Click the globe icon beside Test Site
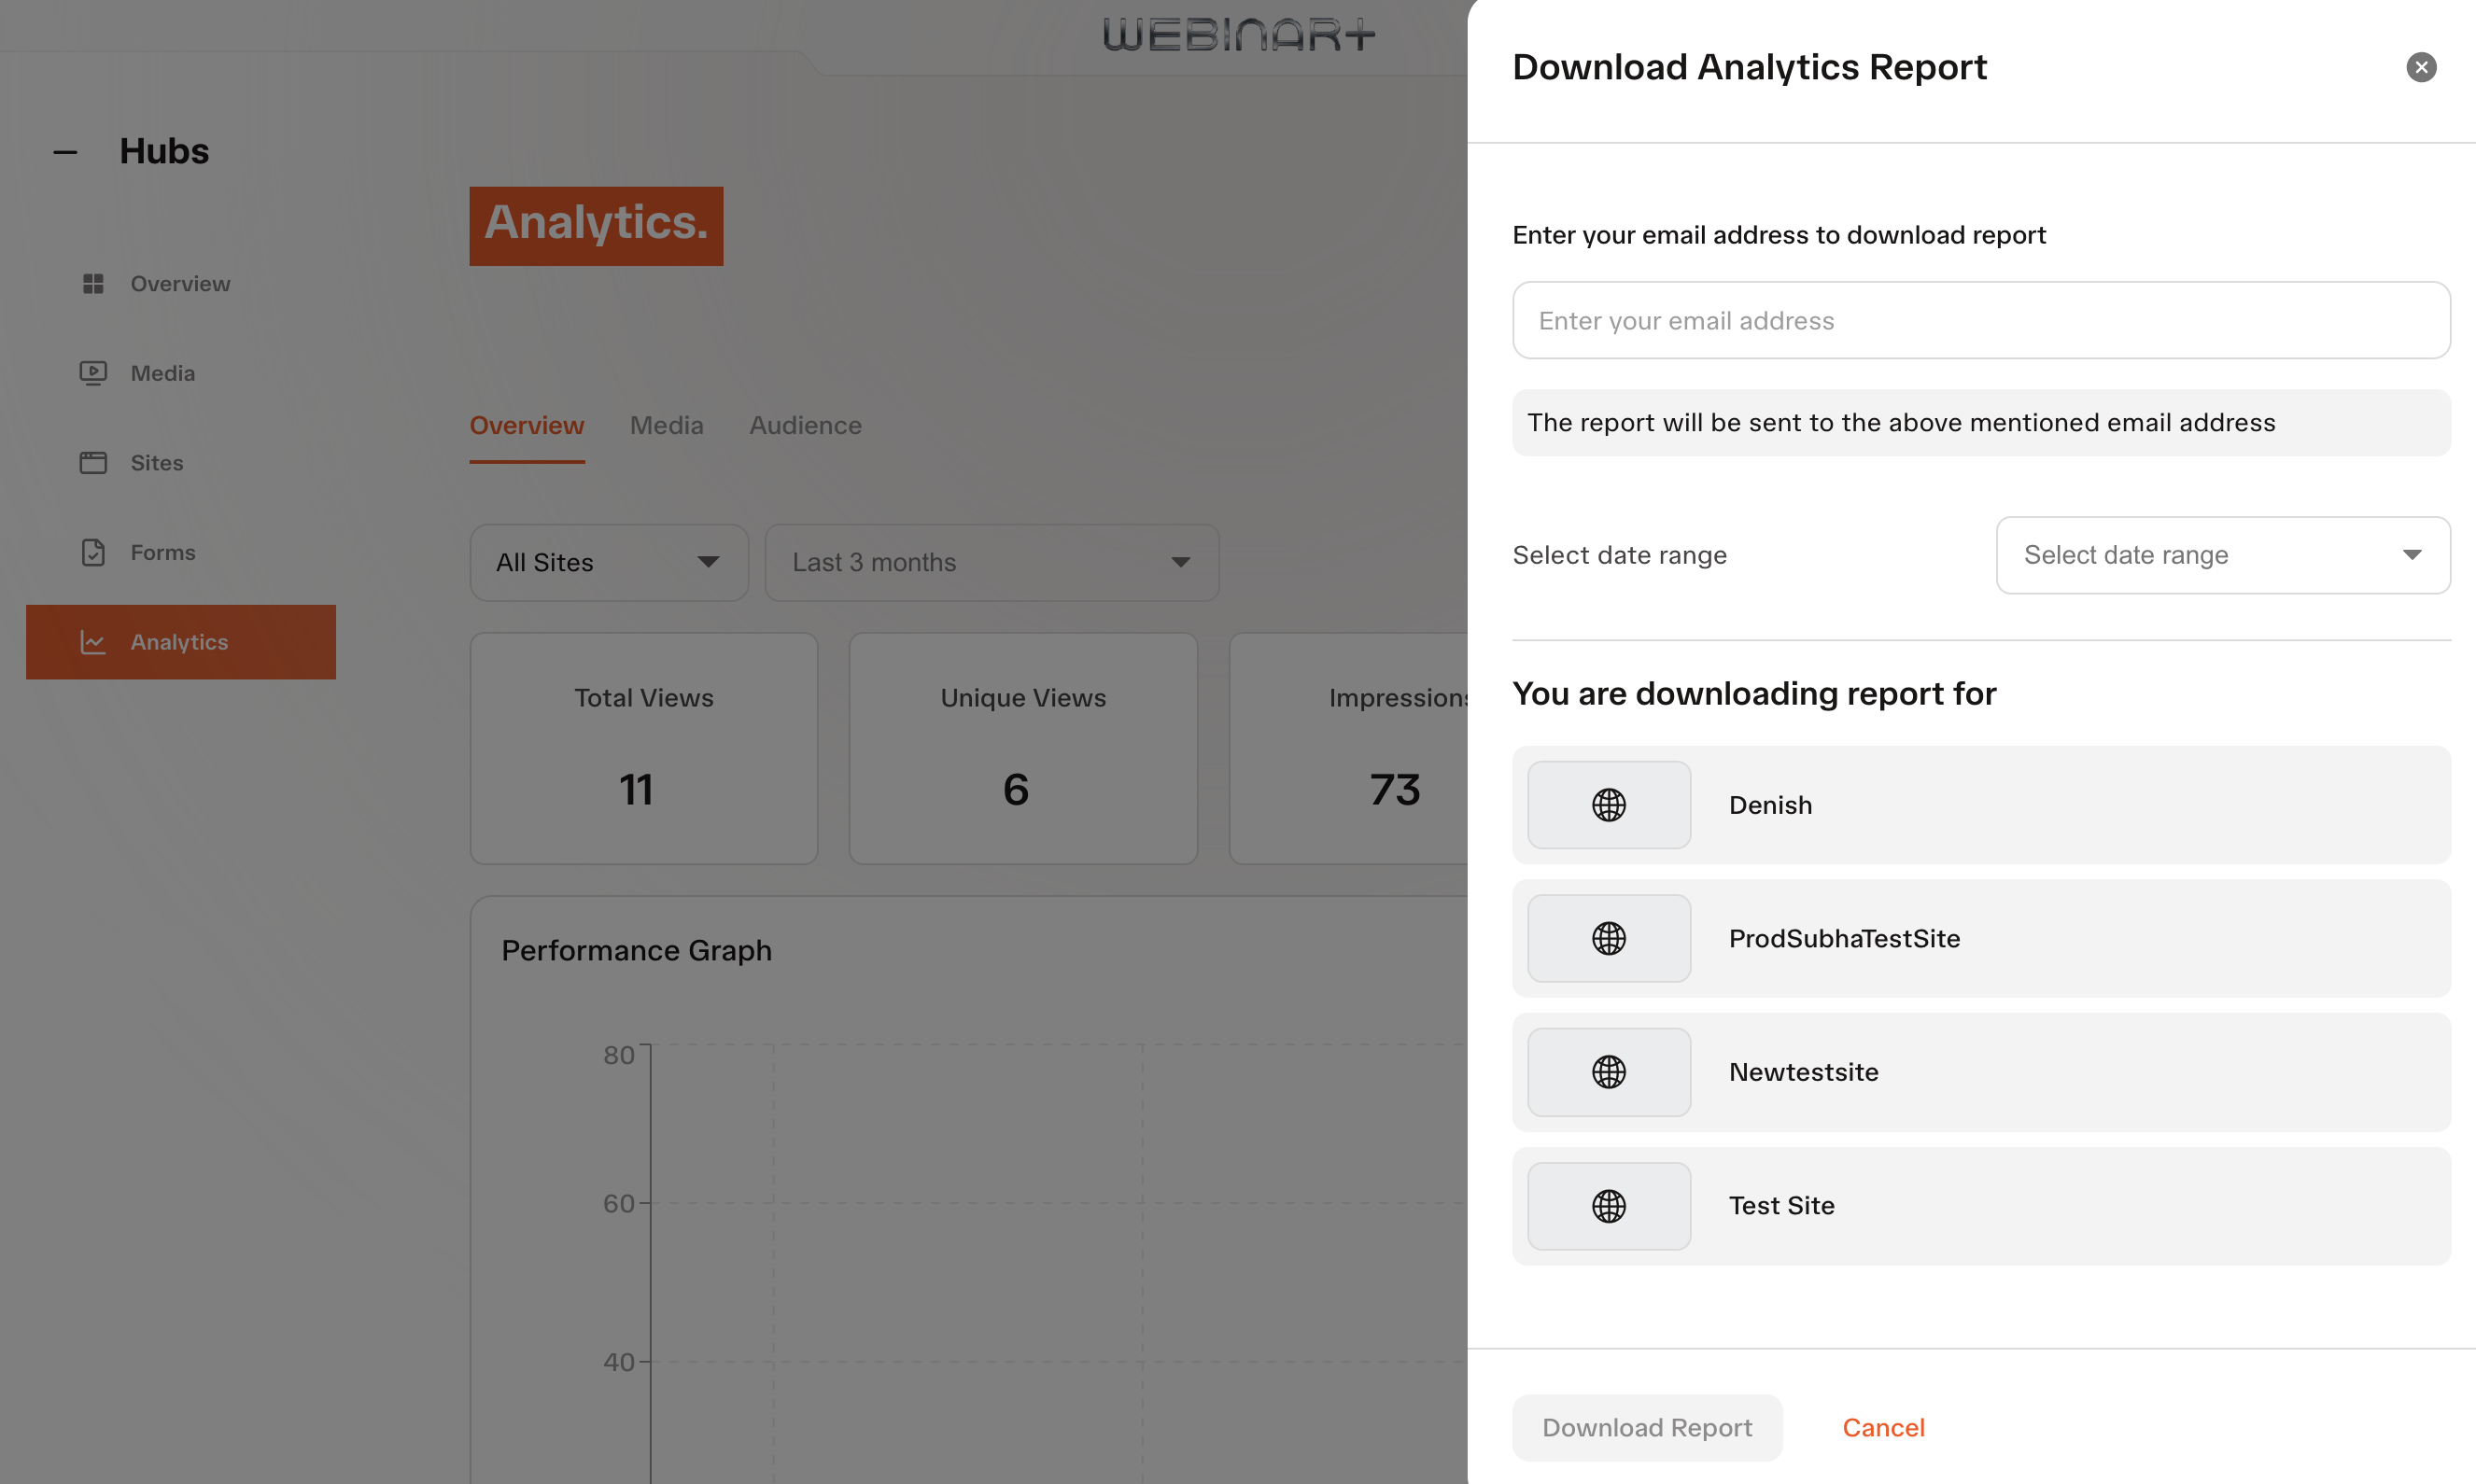2476x1484 pixels. point(1609,1206)
